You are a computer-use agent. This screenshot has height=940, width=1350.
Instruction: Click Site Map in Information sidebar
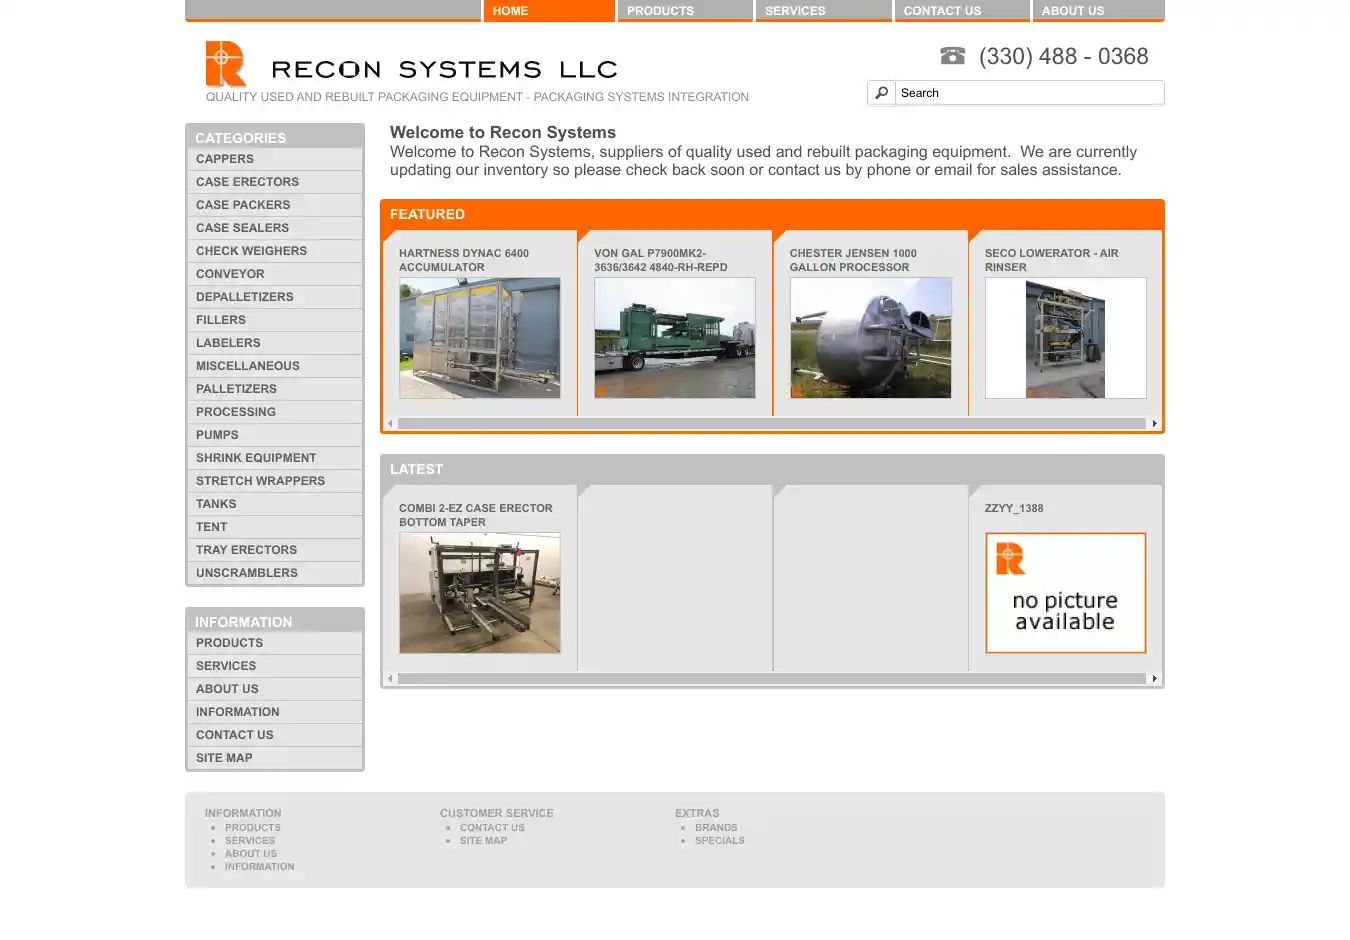tap(224, 758)
